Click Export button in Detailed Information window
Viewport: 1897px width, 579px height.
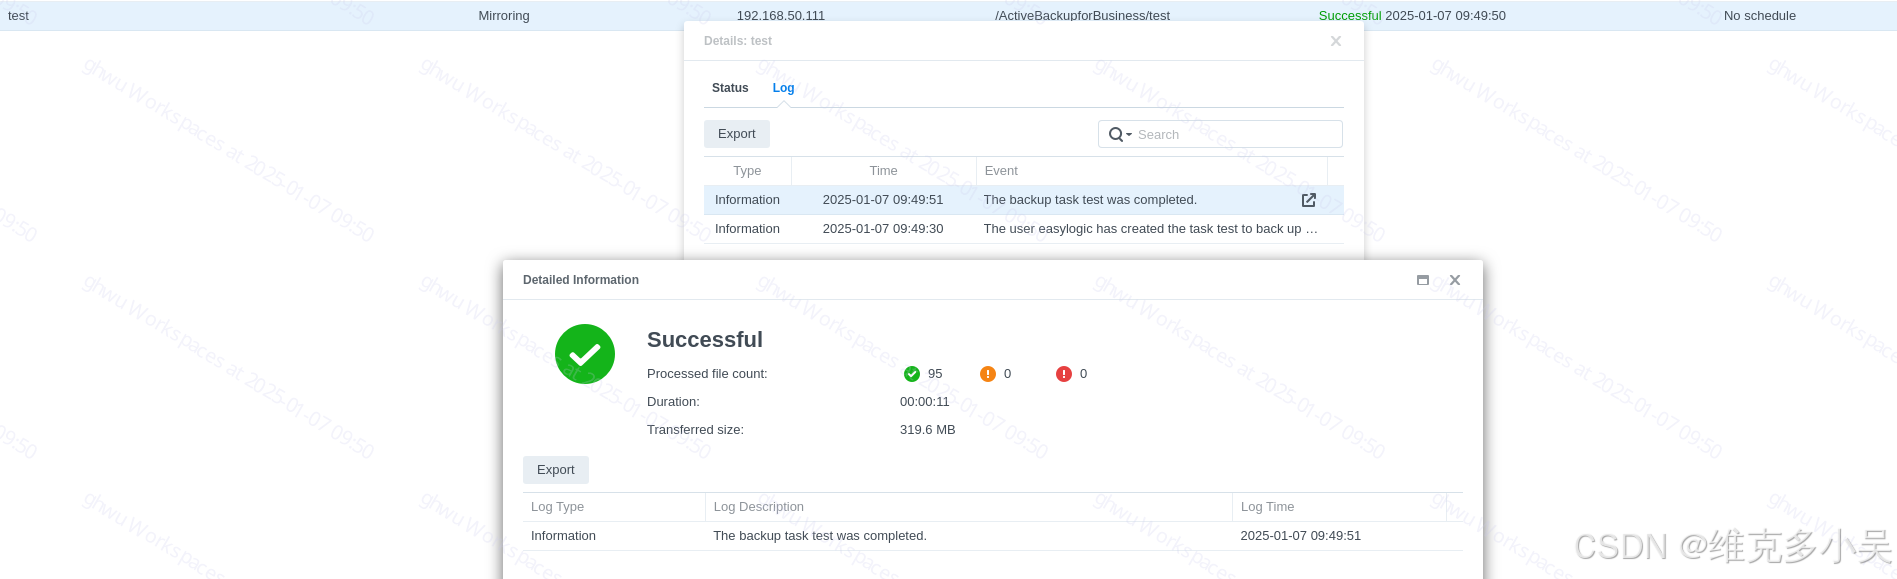[x=556, y=470]
